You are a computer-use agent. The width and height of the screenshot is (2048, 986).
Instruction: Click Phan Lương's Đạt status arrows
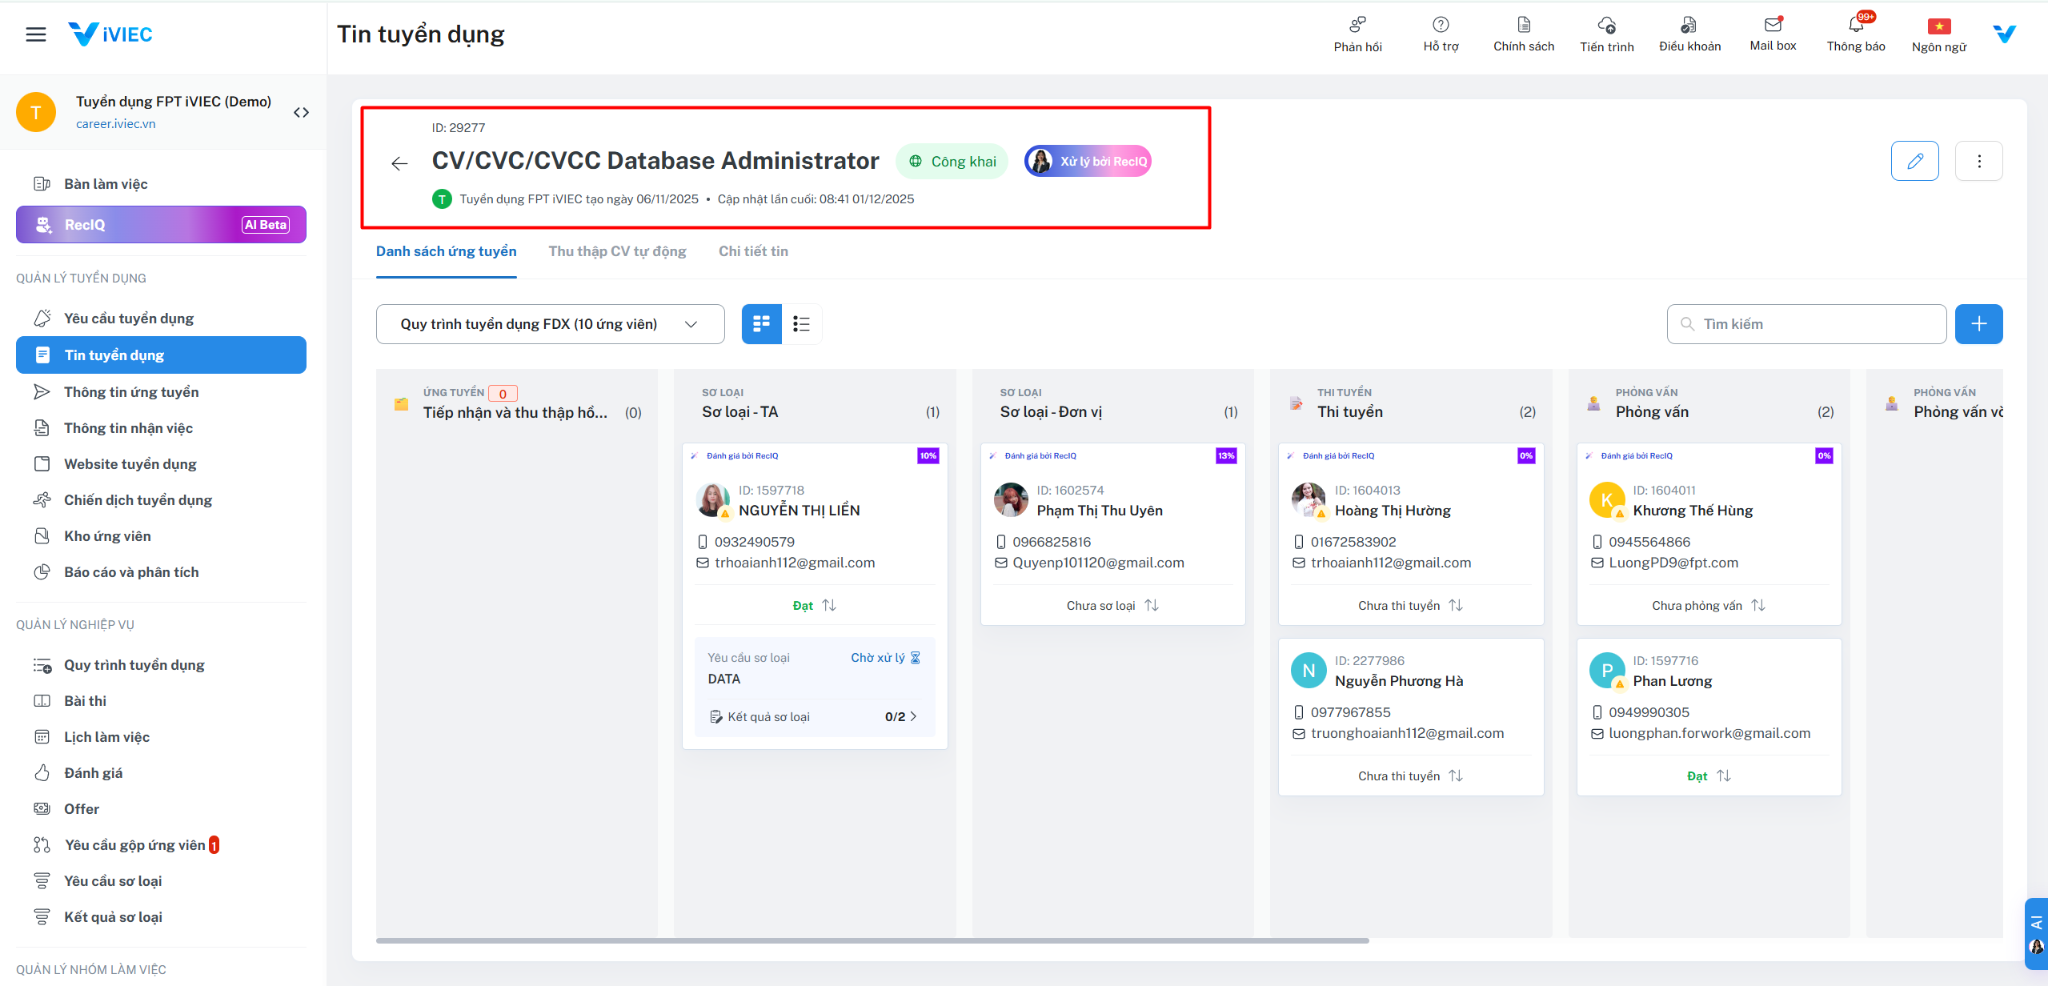[x=1724, y=776]
